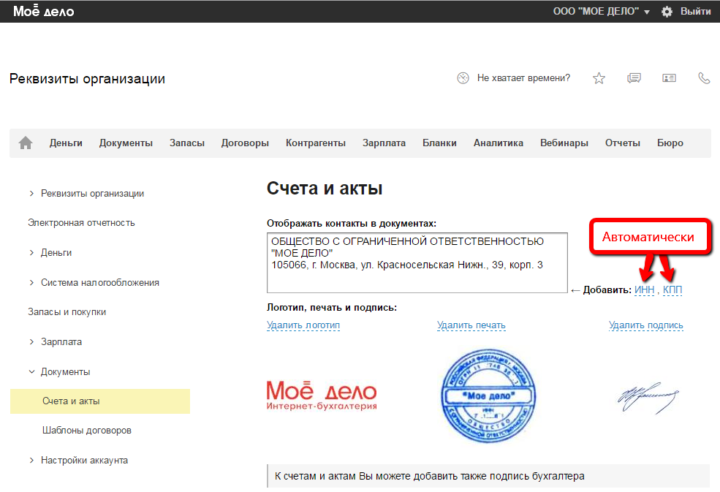Click 'Не хватает времени?' link
The width and height of the screenshot is (720, 492).
523,78
